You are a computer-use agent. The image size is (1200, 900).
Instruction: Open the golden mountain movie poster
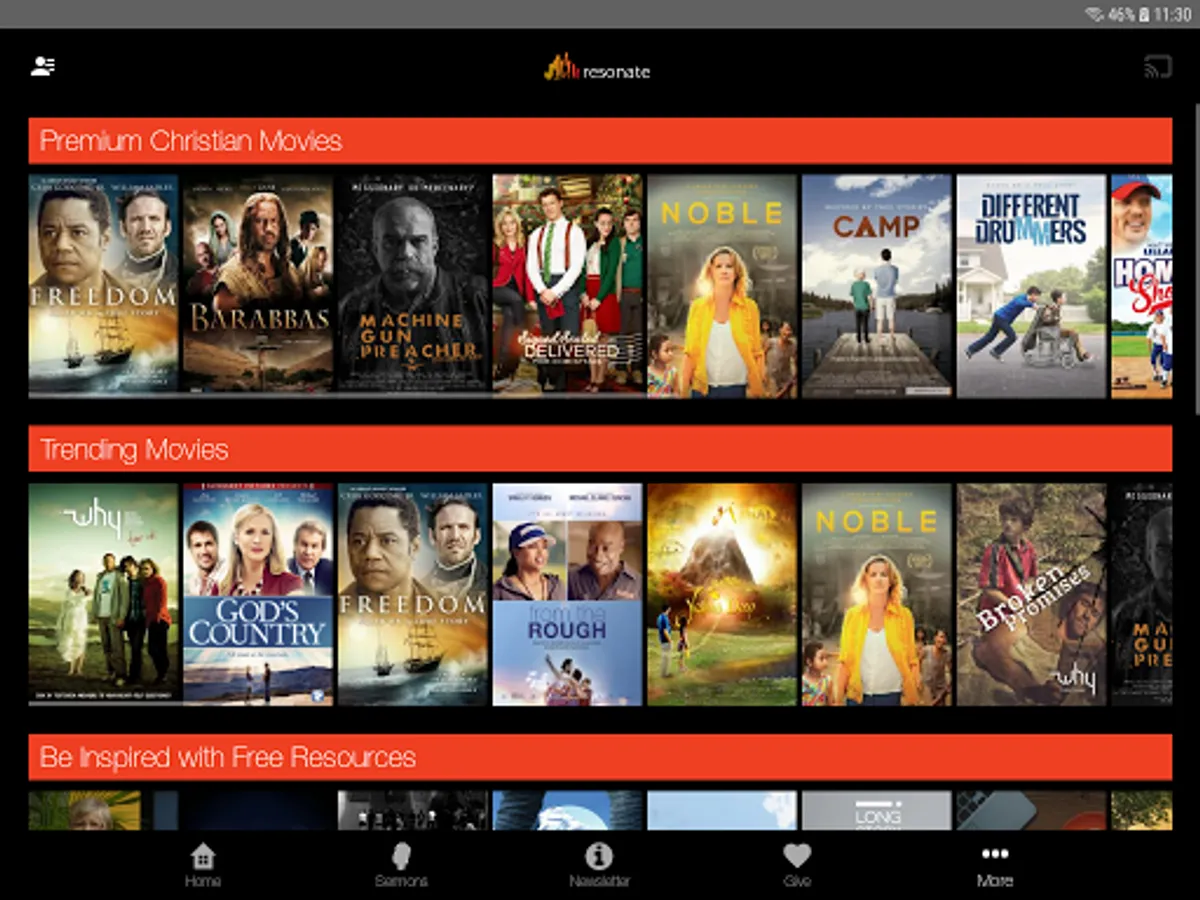coord(723,594)
